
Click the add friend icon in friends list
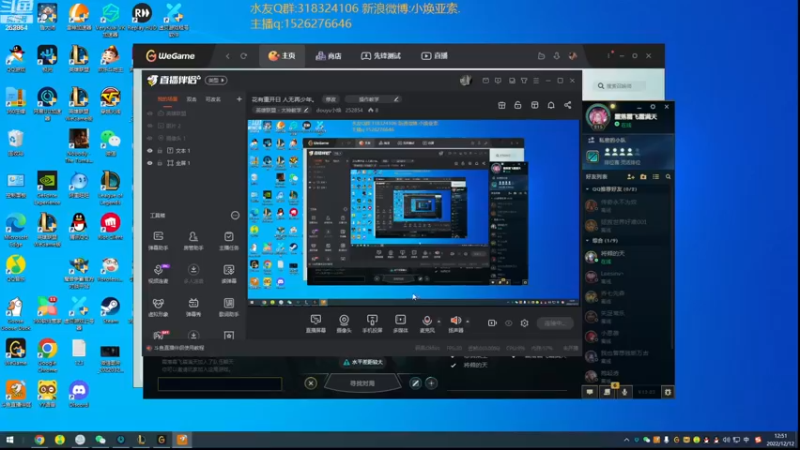click(631, 177)
